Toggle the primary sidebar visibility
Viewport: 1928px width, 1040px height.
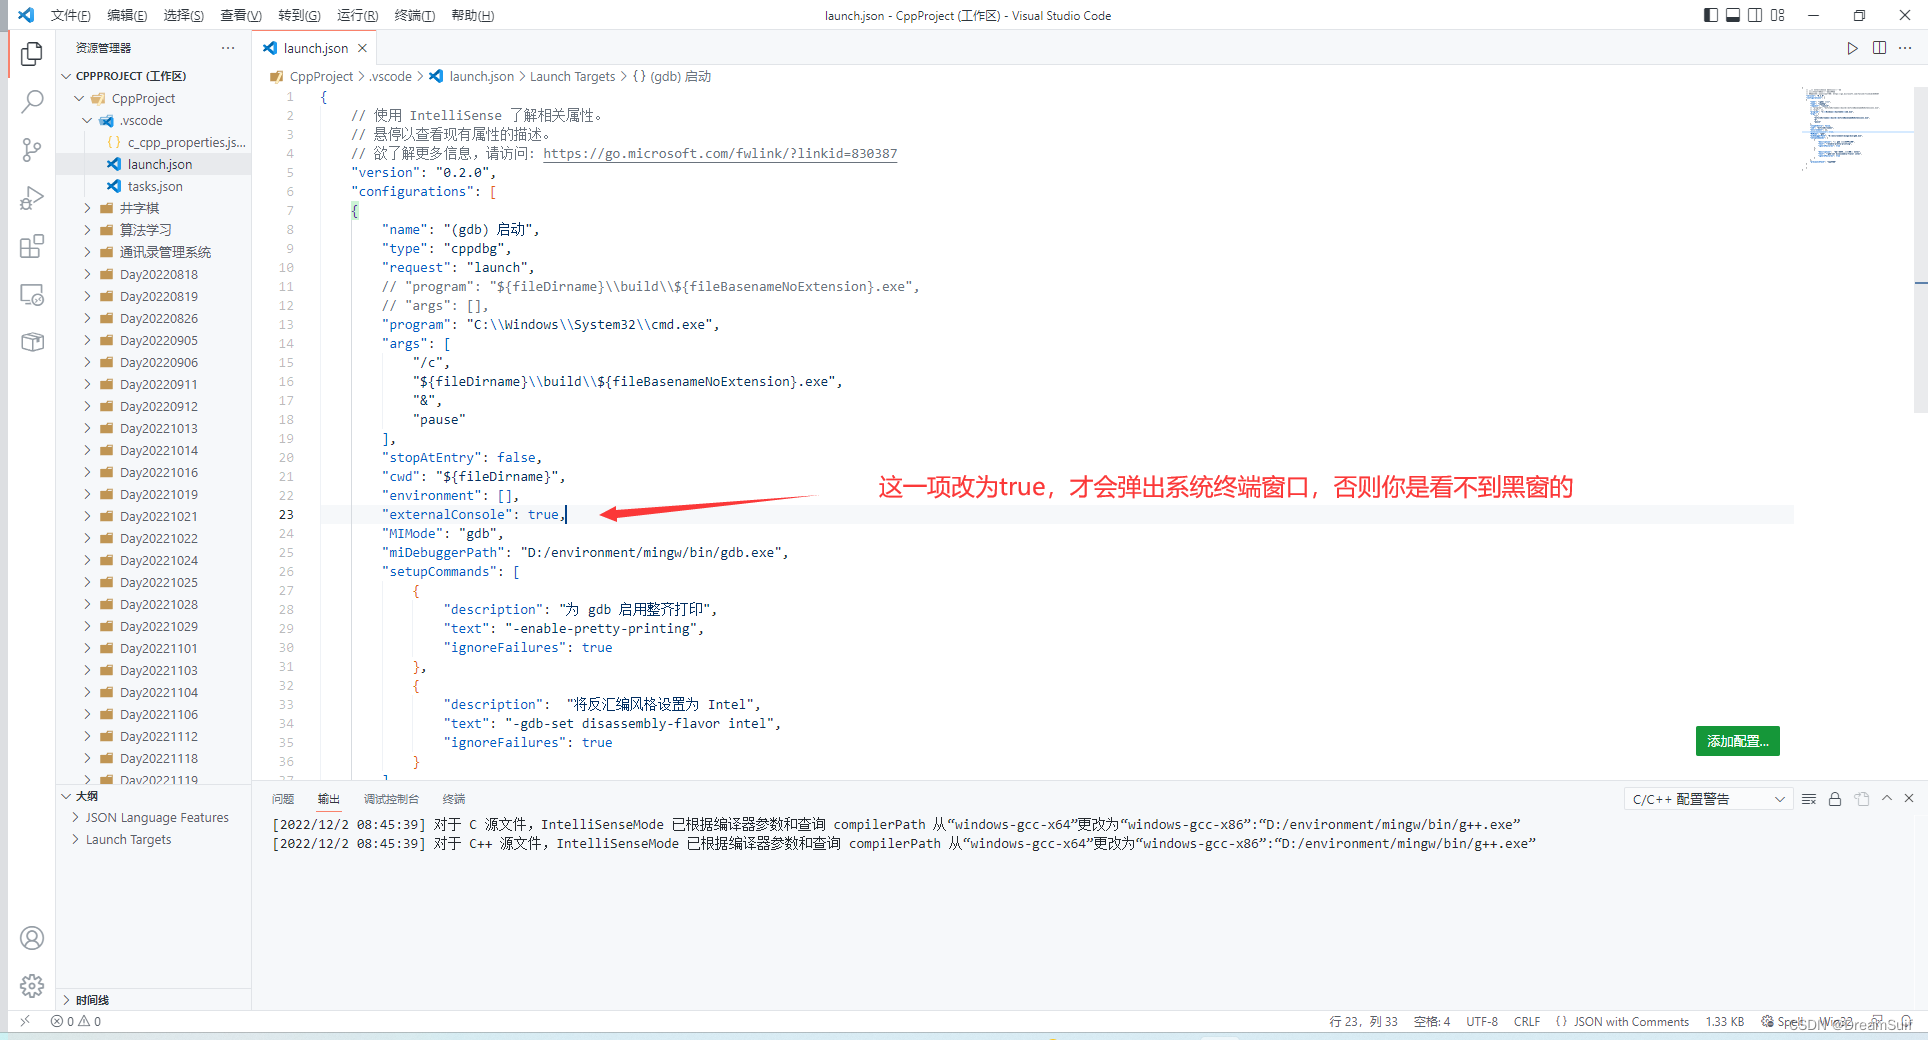[x=1711, y=15]
